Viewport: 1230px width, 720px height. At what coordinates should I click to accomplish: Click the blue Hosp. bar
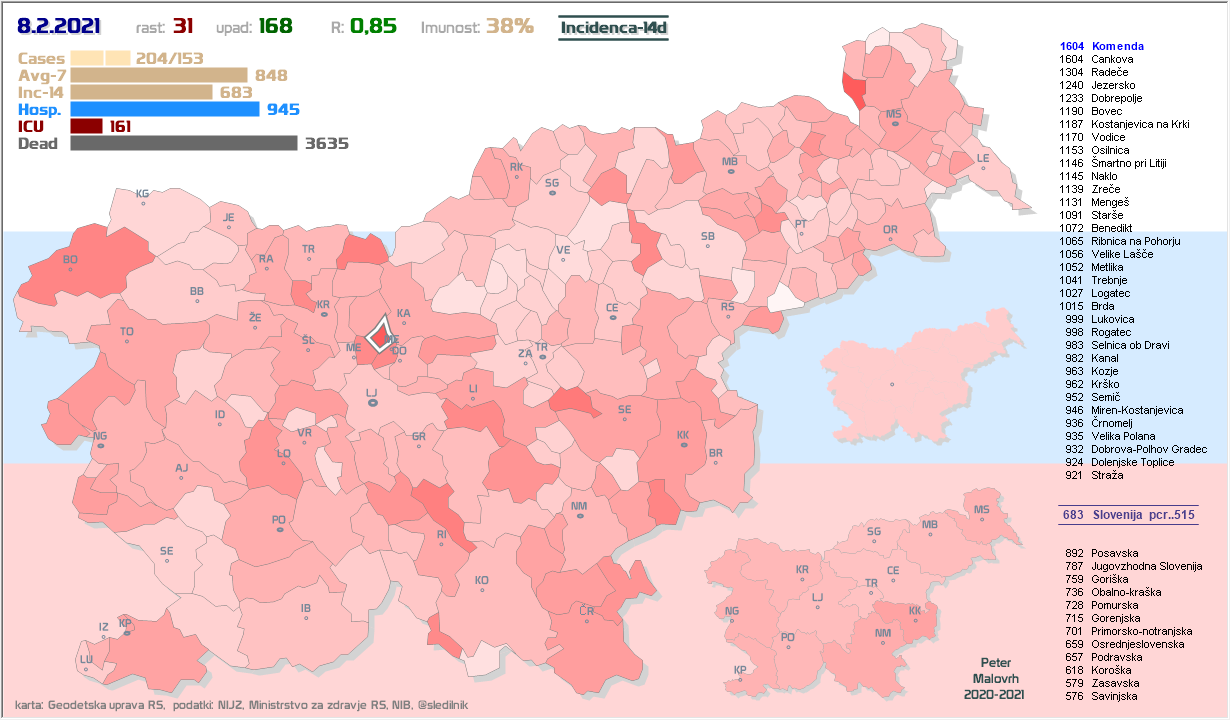(165, 109)
